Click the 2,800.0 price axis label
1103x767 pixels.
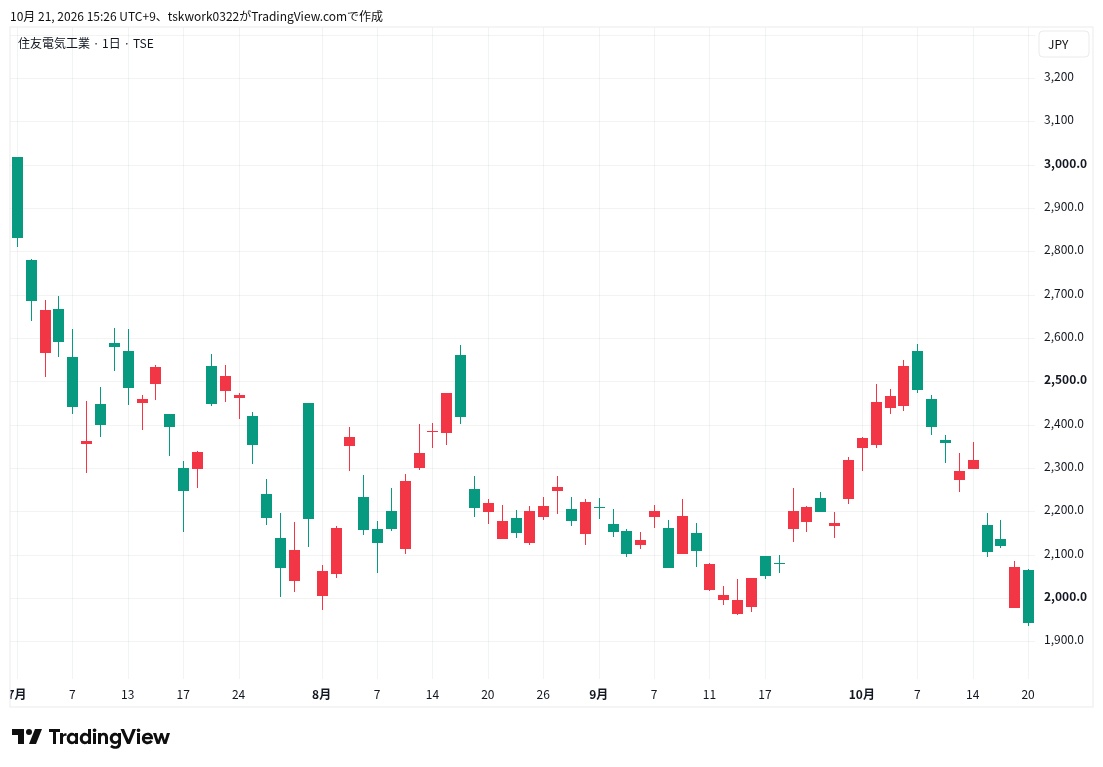[1064, 250]
